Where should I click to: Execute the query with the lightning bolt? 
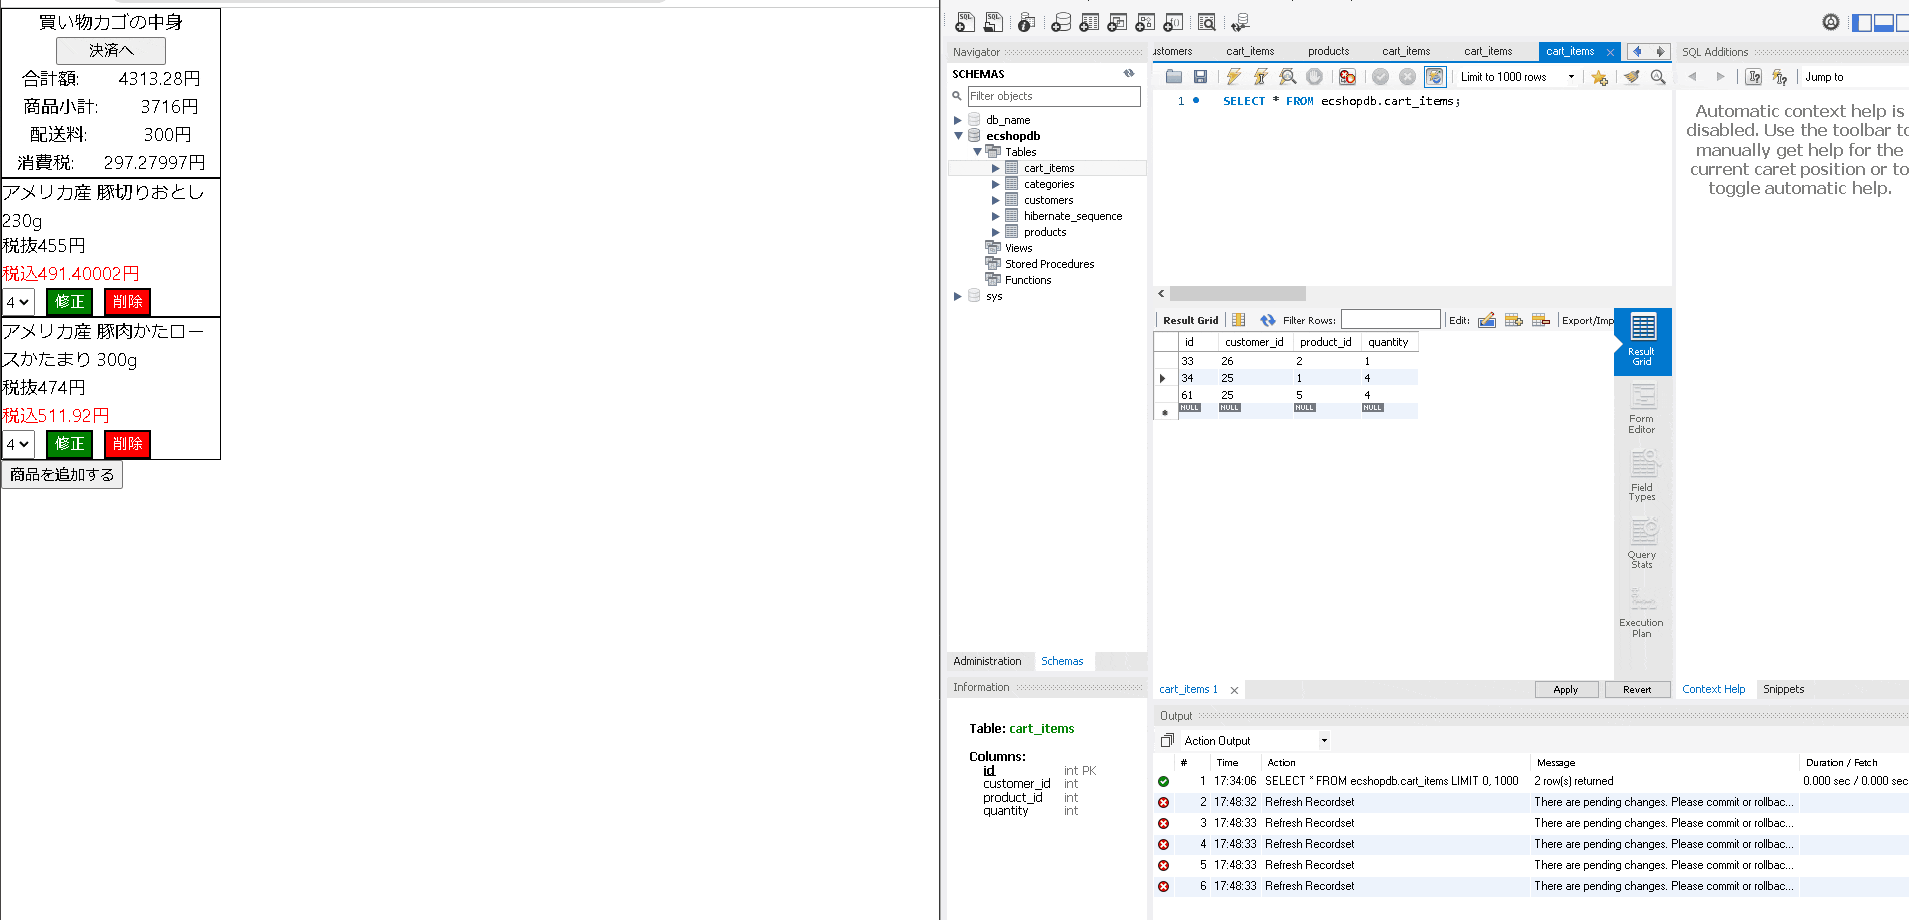(1234, 77)
